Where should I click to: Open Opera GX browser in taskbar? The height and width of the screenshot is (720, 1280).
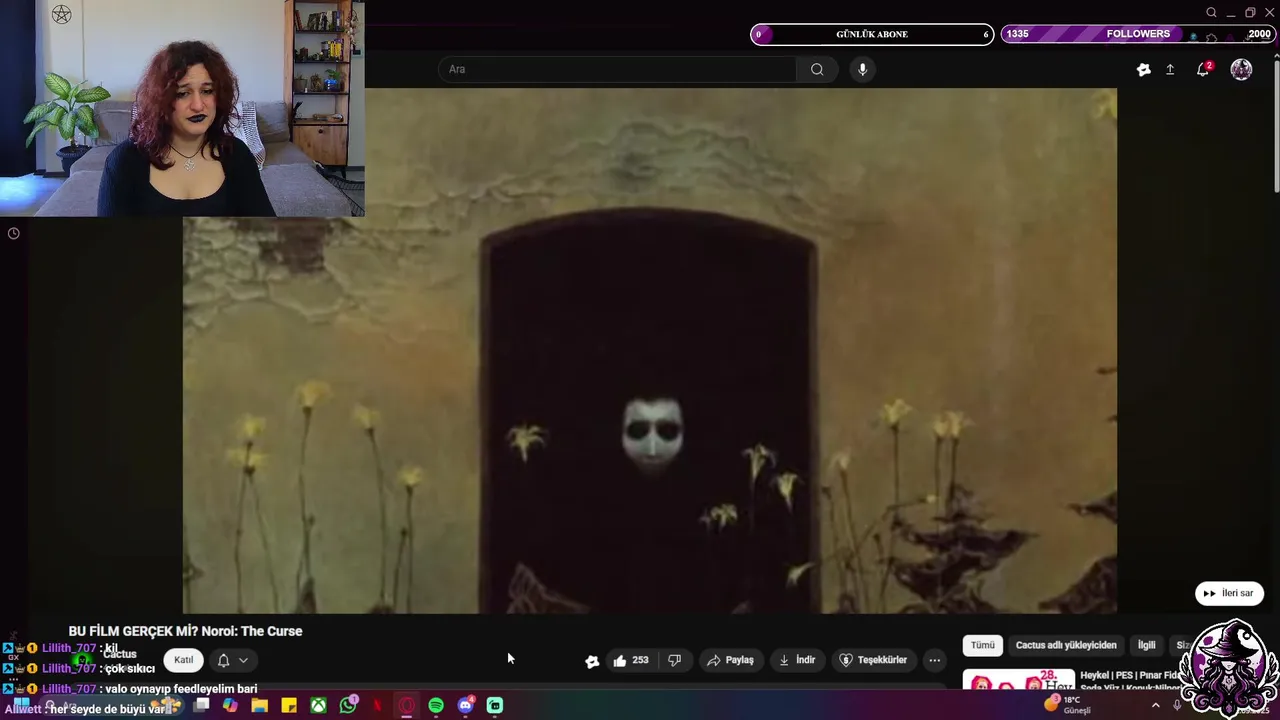point(406,706)
